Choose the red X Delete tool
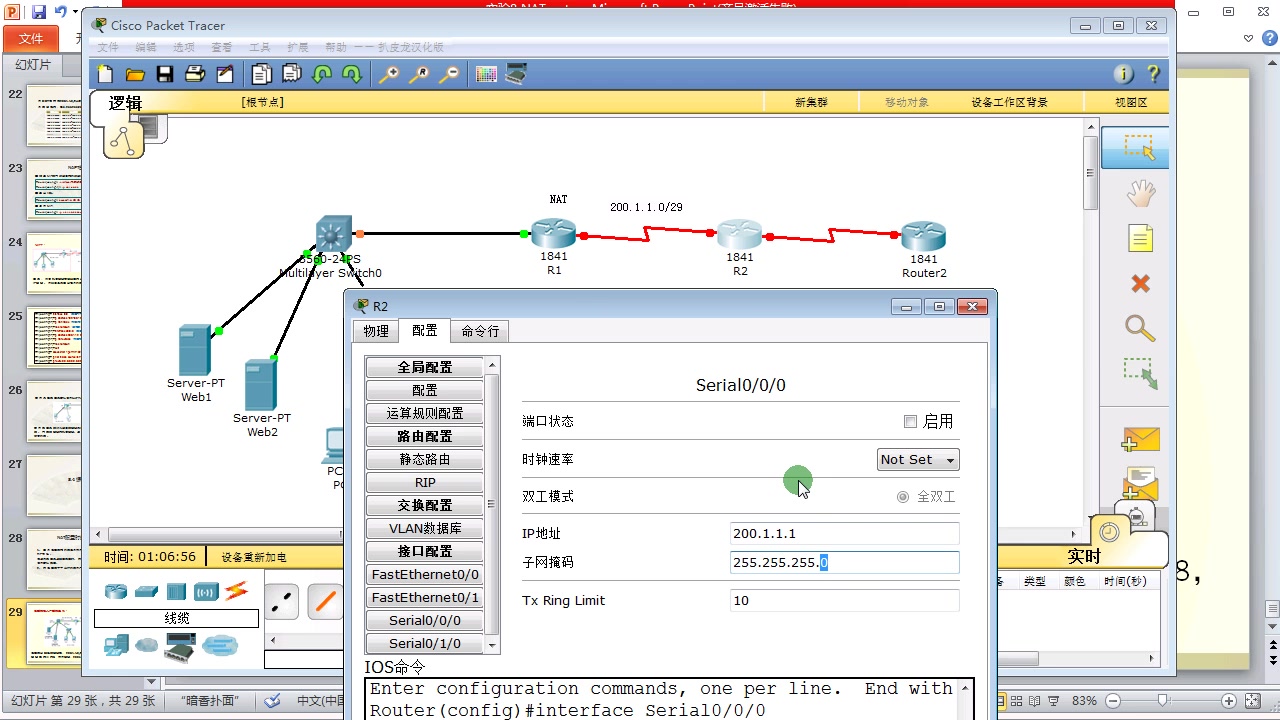Viewport: 1280px width, 720px height. 1140,284
